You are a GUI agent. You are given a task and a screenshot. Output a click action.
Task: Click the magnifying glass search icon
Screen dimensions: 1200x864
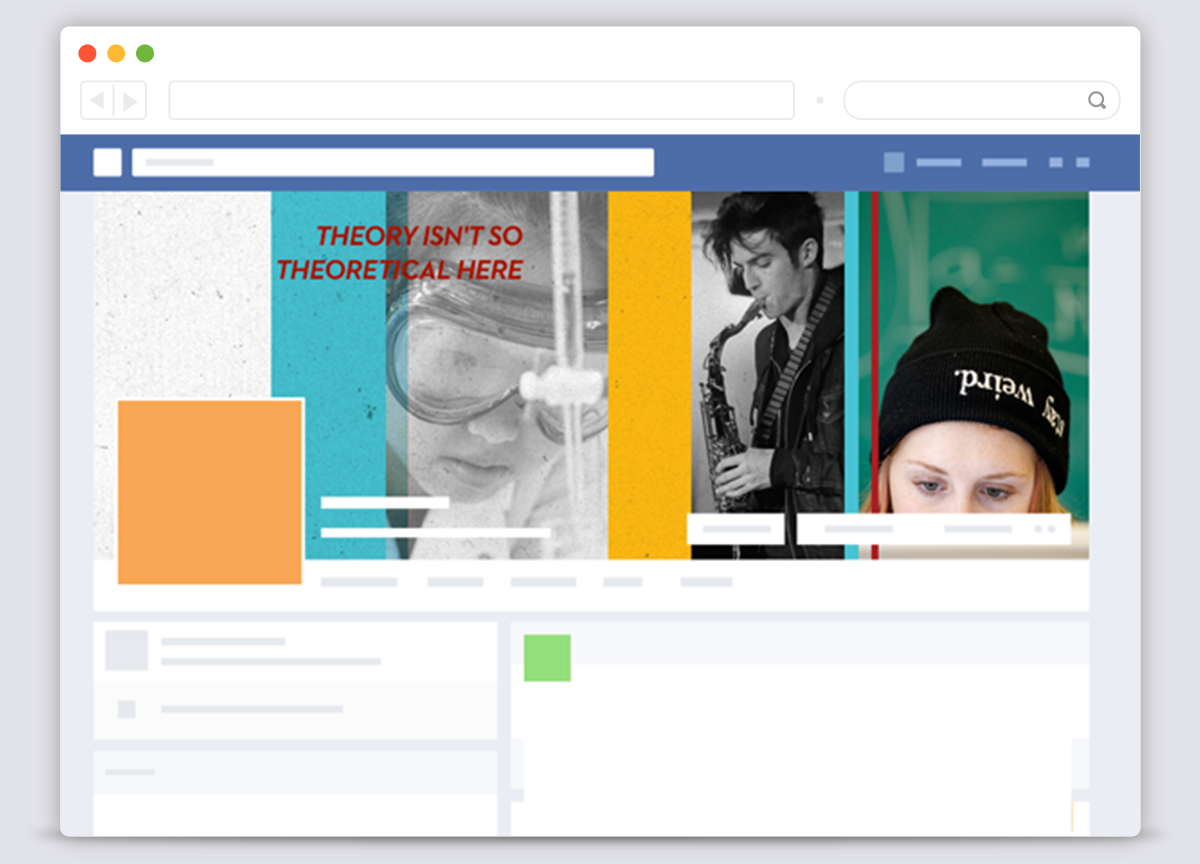[x=1097, y=100]
